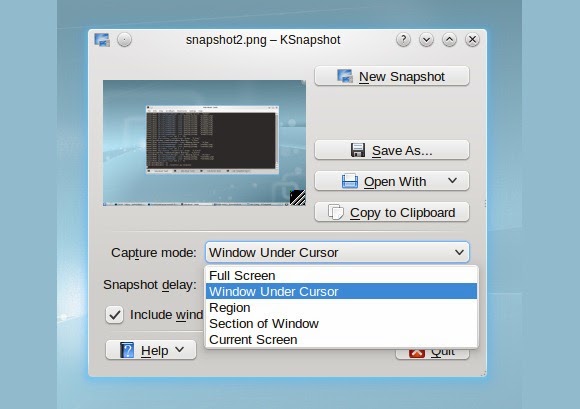The image size is (580, 409).
Task: Pick Region from capture mode list
Action: click(x=341, y=307)
